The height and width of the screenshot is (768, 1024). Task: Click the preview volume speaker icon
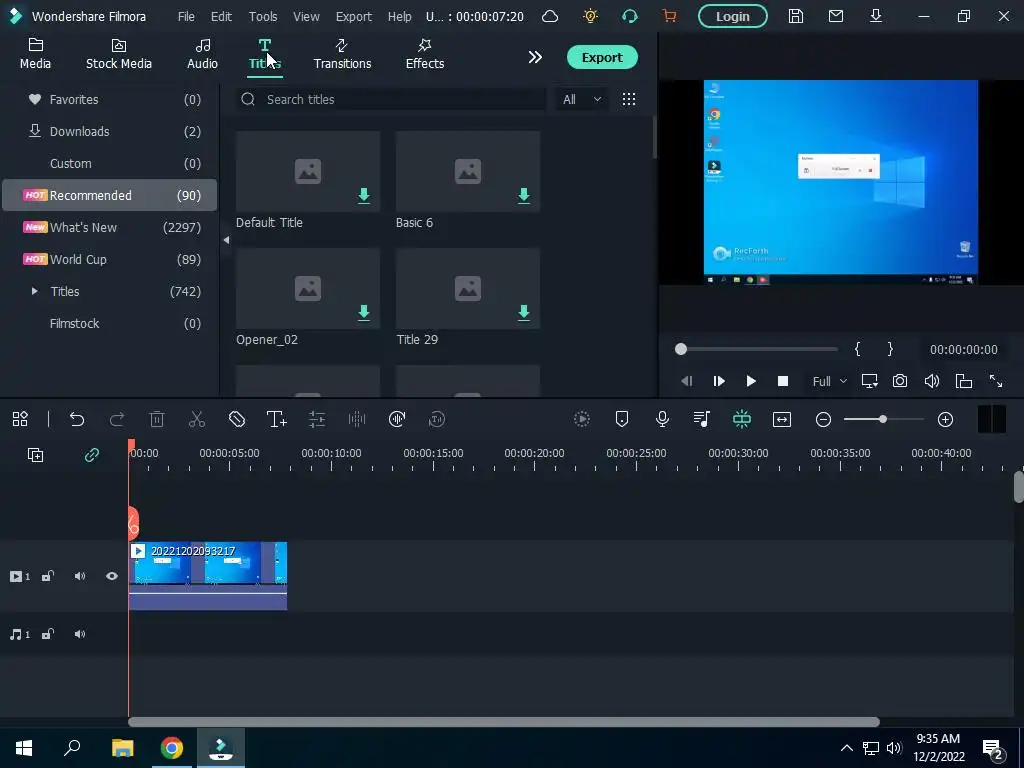point(932,381)
